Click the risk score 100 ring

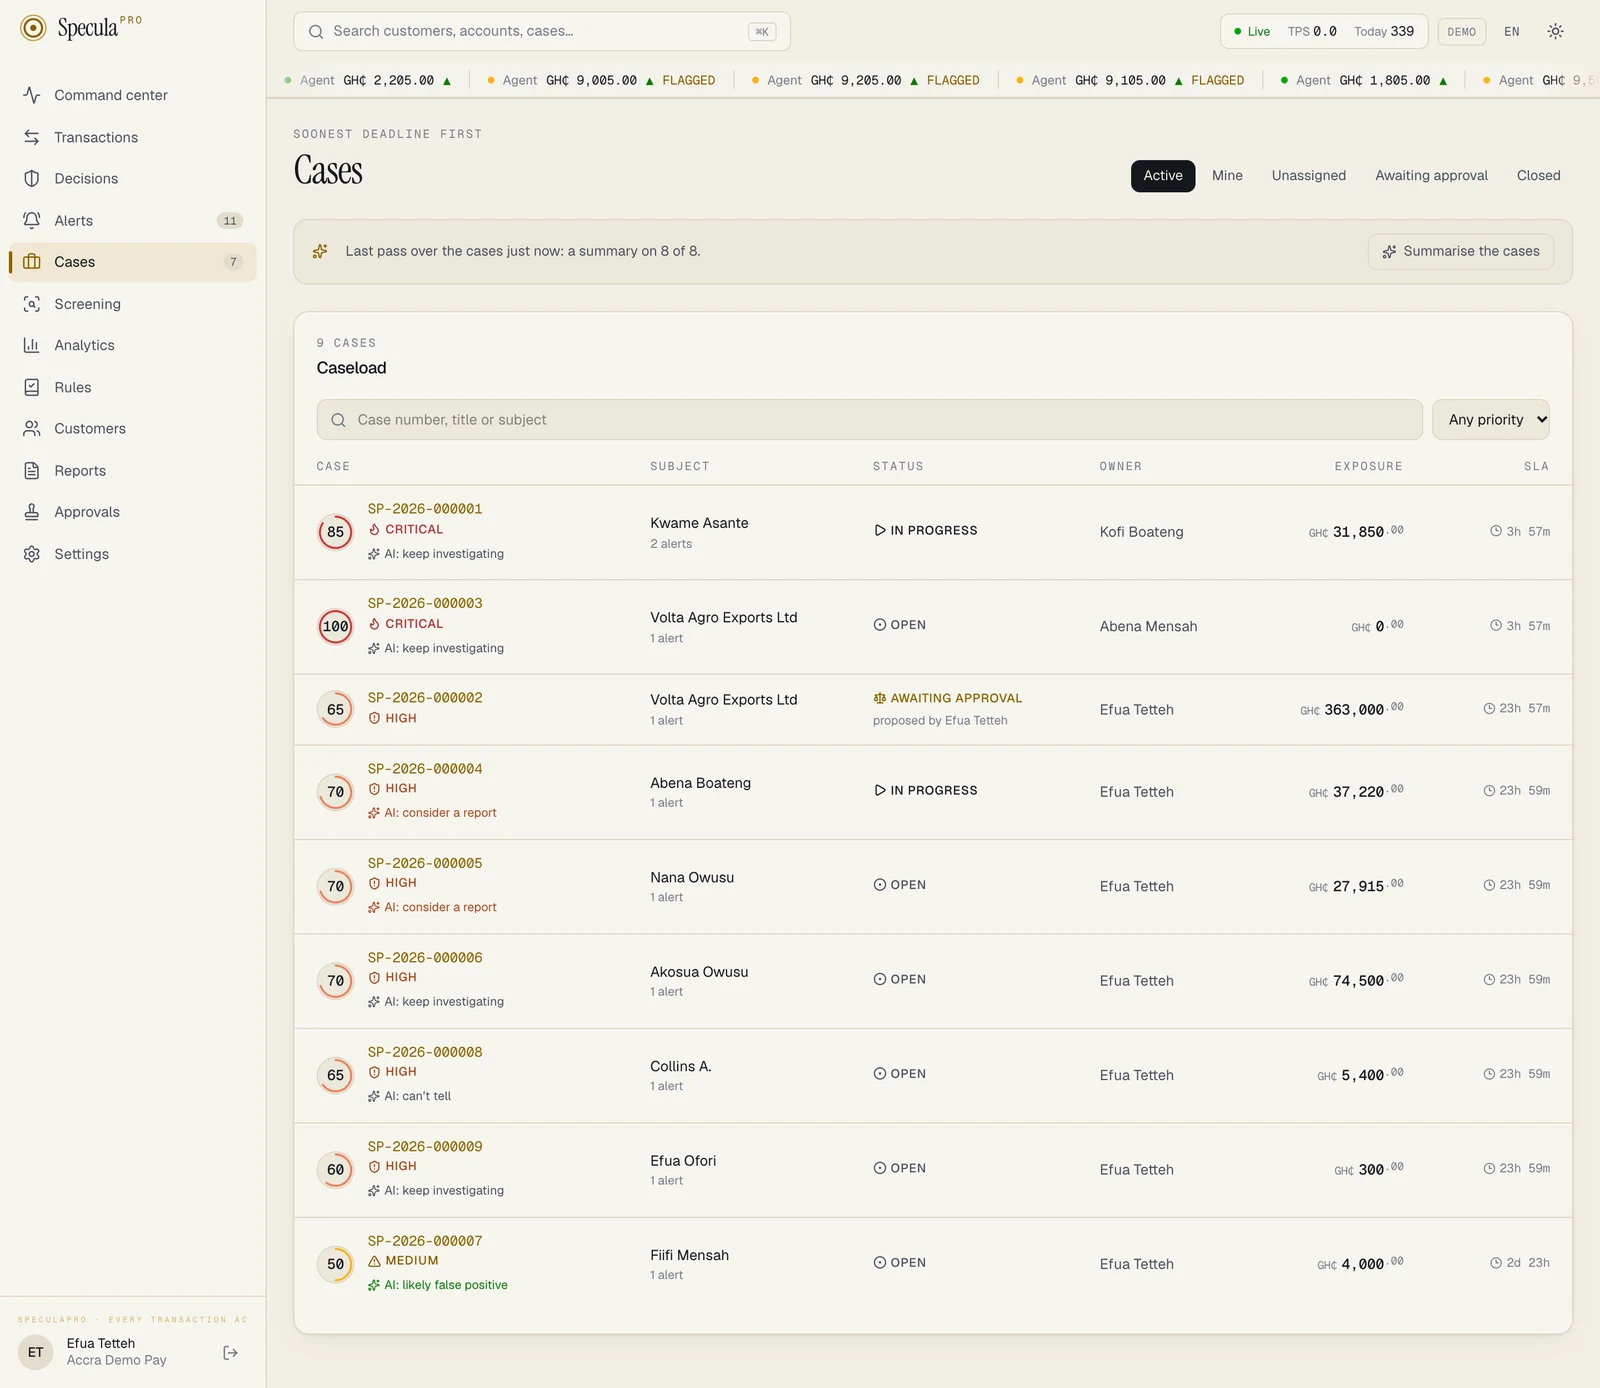click(335, 627)
